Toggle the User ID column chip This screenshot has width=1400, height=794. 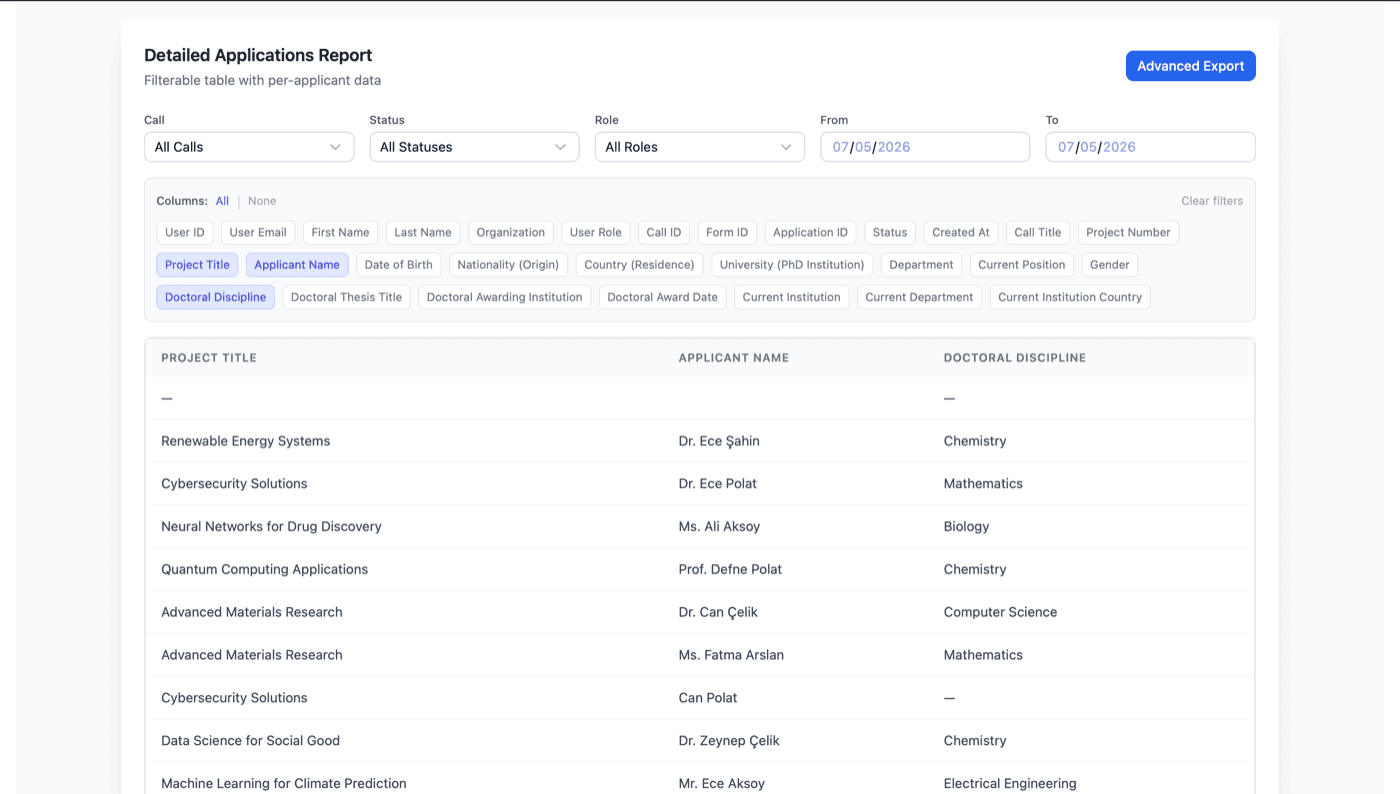pos(185,232)
